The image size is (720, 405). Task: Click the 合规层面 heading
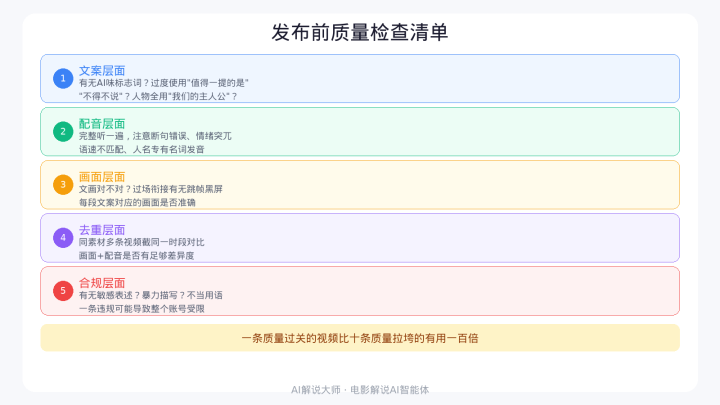click(102, 283)
